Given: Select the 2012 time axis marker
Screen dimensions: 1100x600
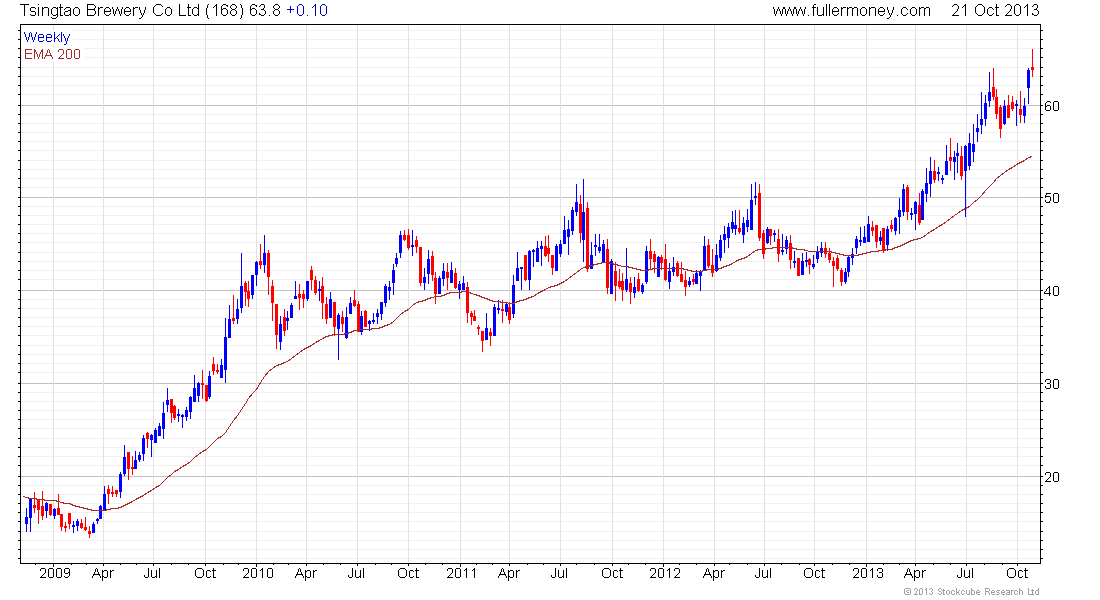Looking at the screenshot, I should click(x=664, y=574).
